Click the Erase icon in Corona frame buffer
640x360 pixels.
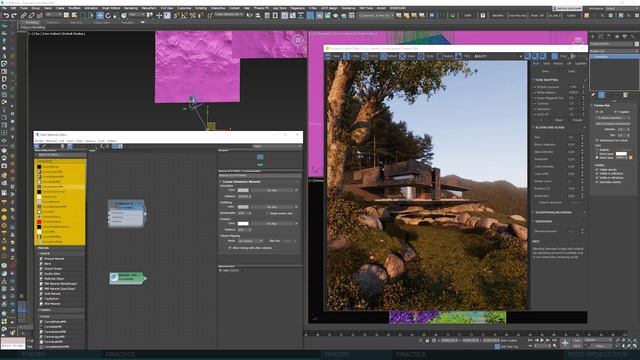point(402,56)
